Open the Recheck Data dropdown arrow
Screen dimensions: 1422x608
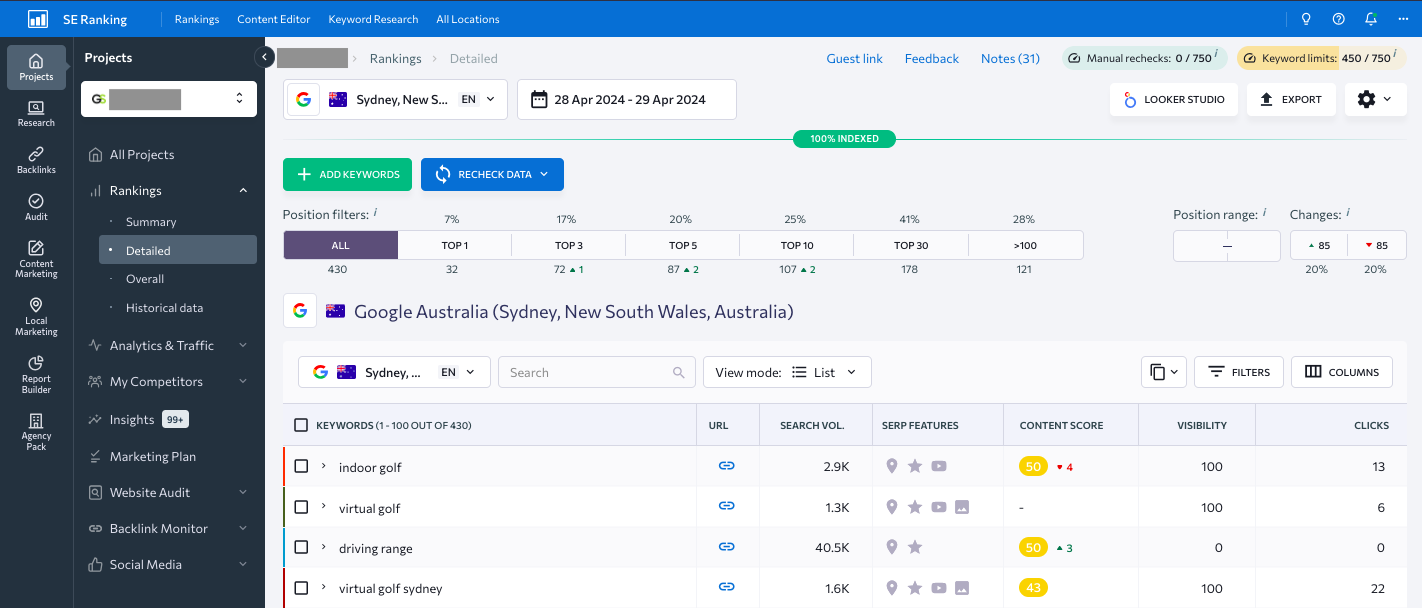click(x=546, y=174)
